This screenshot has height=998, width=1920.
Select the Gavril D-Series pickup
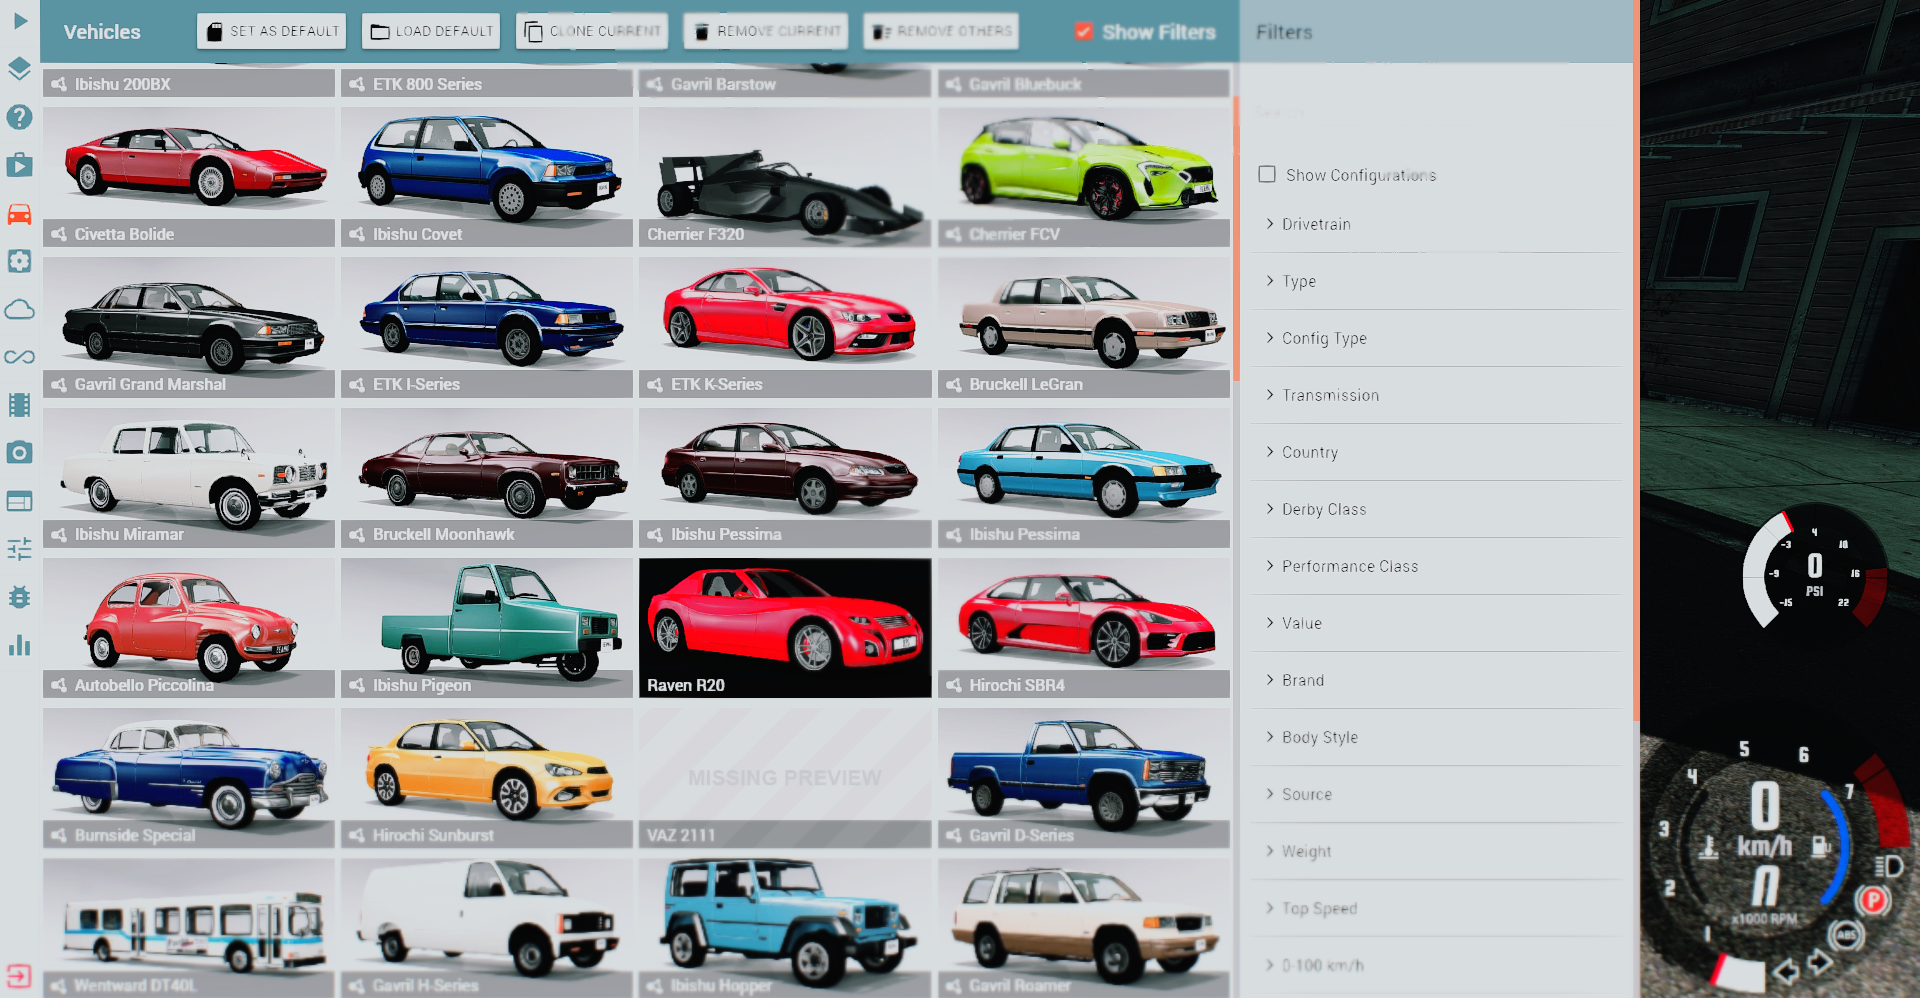coord(1084,778)
